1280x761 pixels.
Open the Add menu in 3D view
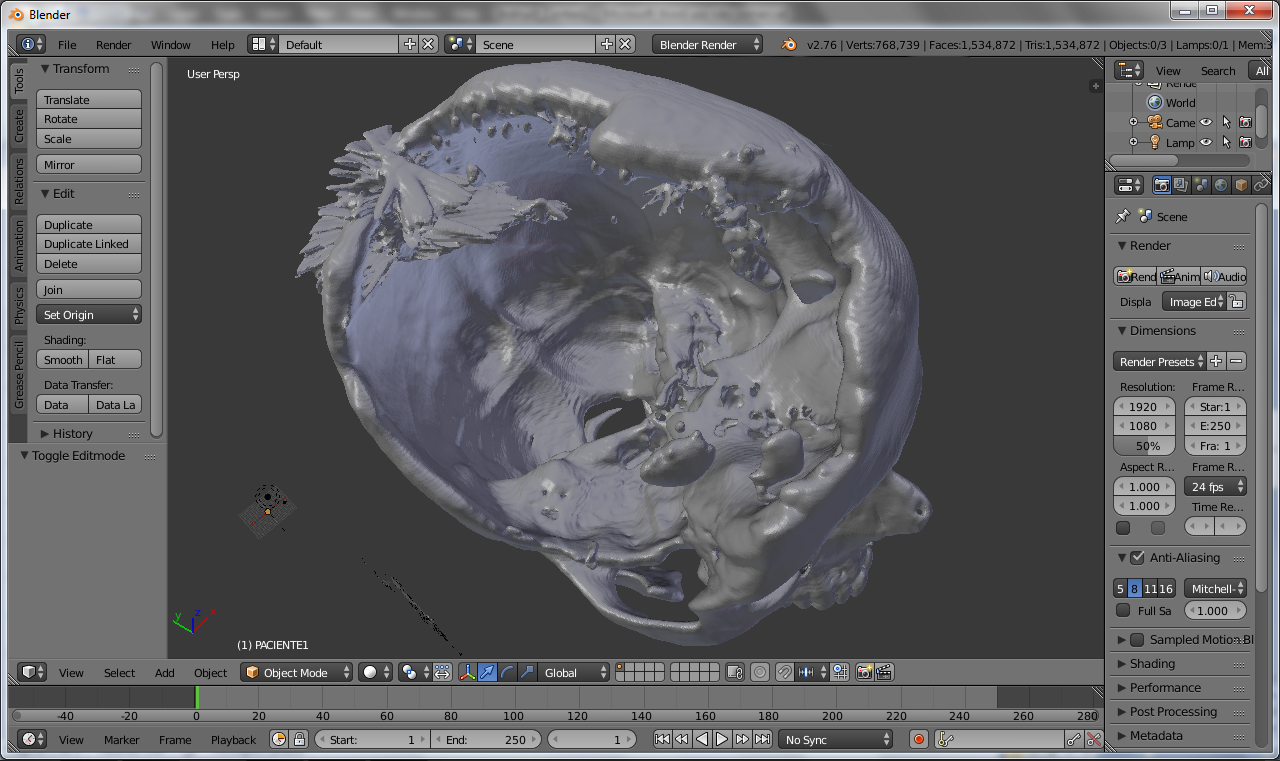point(165,673)
